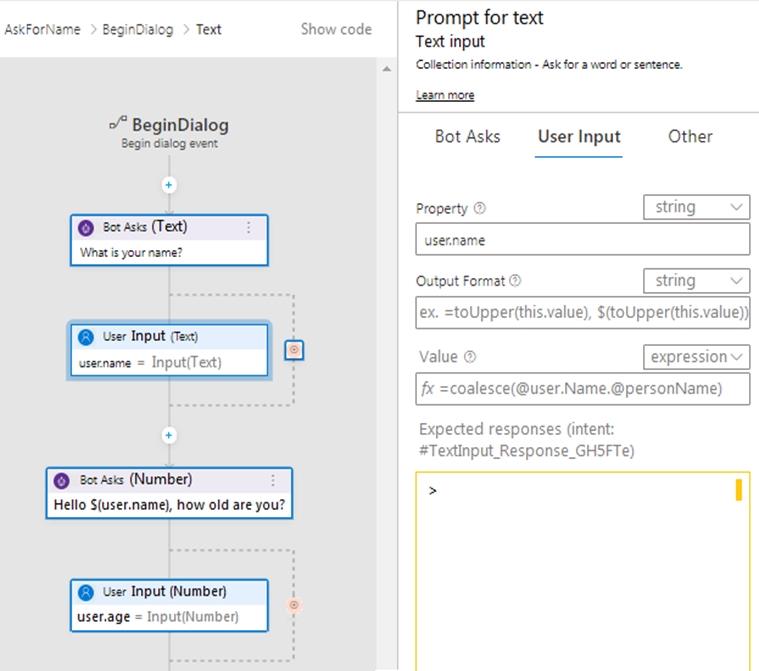Click the Show code button
Screen dimensions: 759x671
coord(336,29)
